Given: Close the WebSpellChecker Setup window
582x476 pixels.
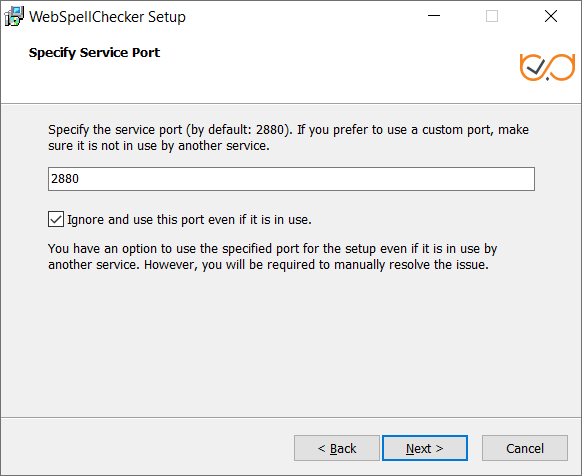Looking at the screenshot, I should (551, 16).
